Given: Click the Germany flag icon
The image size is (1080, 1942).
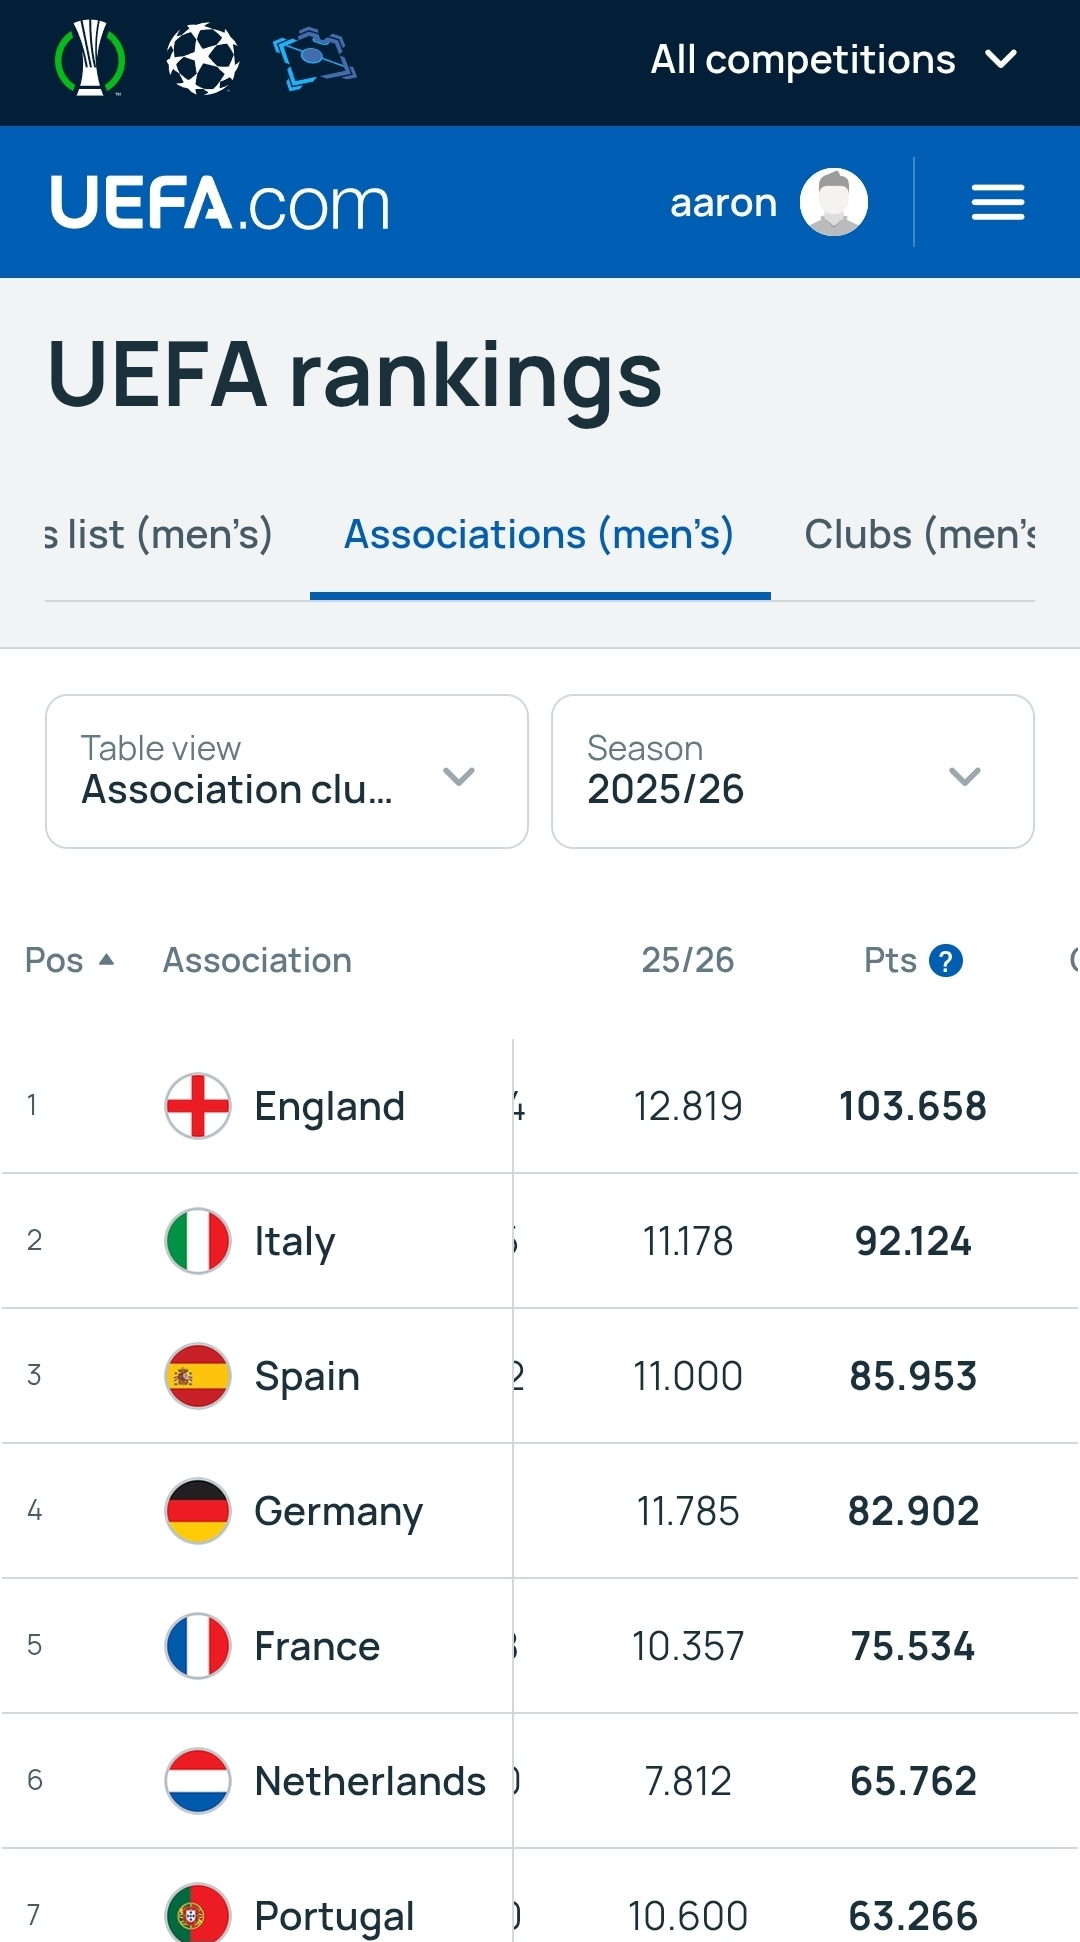Looking at the screenshot, I should pyautogui.click(x=198, y=1511).
